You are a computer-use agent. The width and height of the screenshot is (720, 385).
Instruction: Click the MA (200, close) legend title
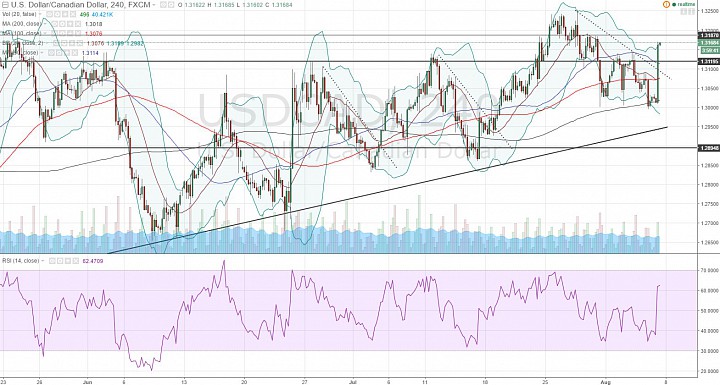(x=22, y=24)
